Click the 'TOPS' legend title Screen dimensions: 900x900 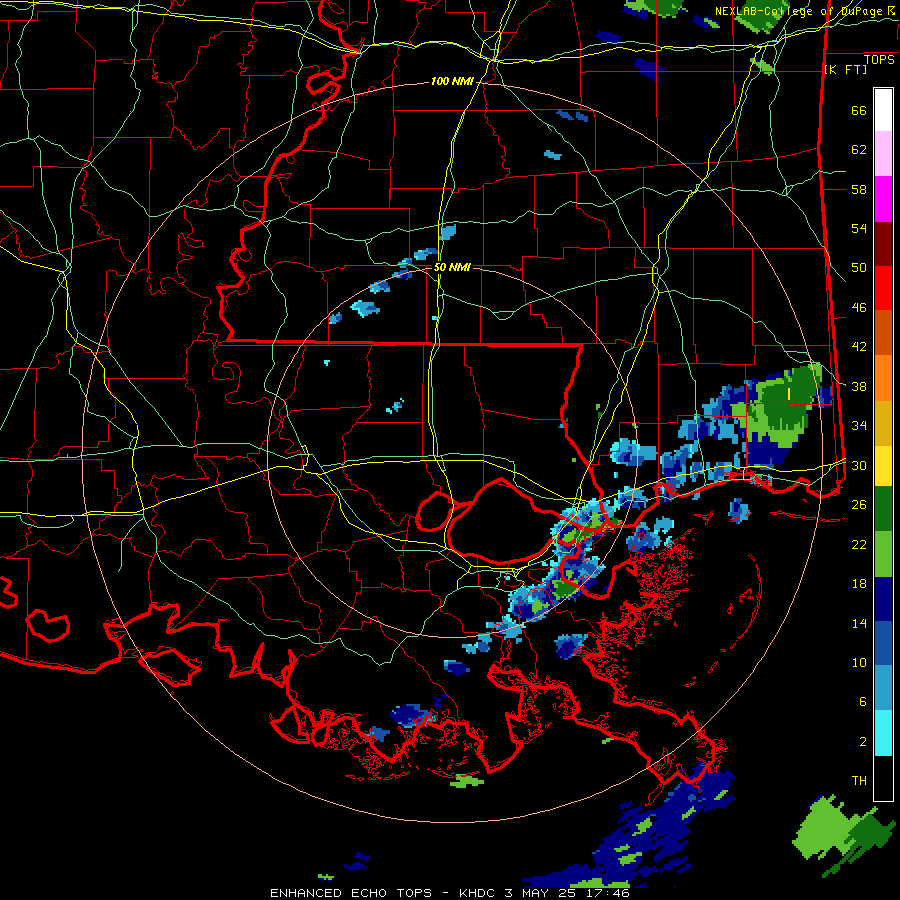879,60
